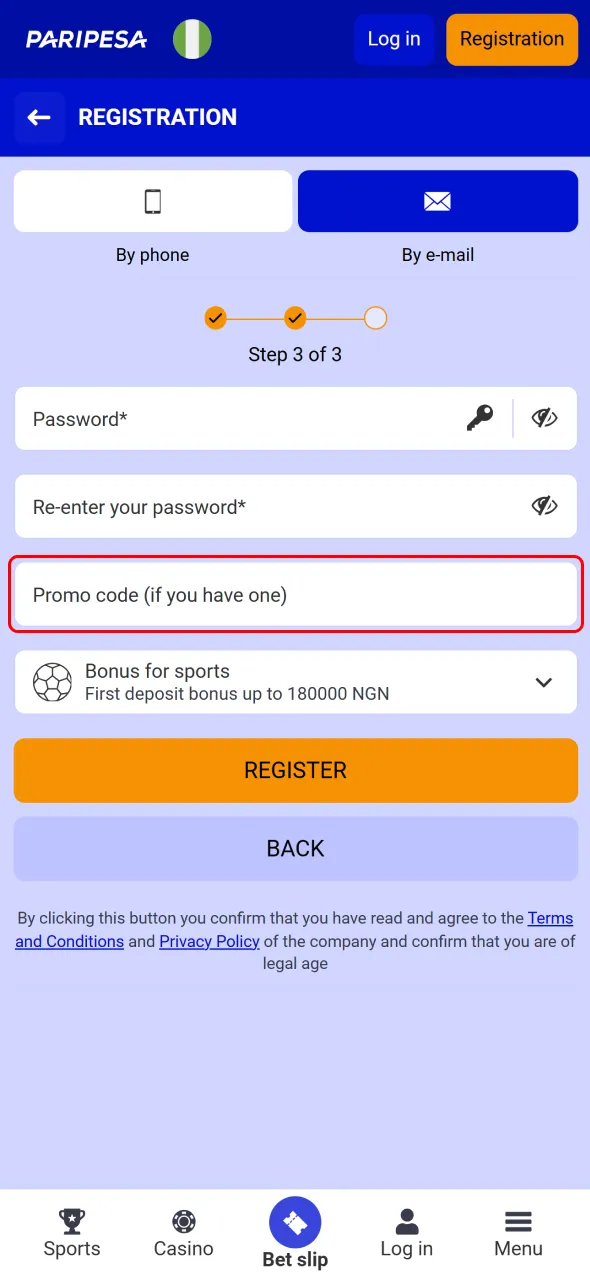Screen dimensions: 590x1280
Task: Reveal the re-entered password with its eye toggle
Action: 545,506
